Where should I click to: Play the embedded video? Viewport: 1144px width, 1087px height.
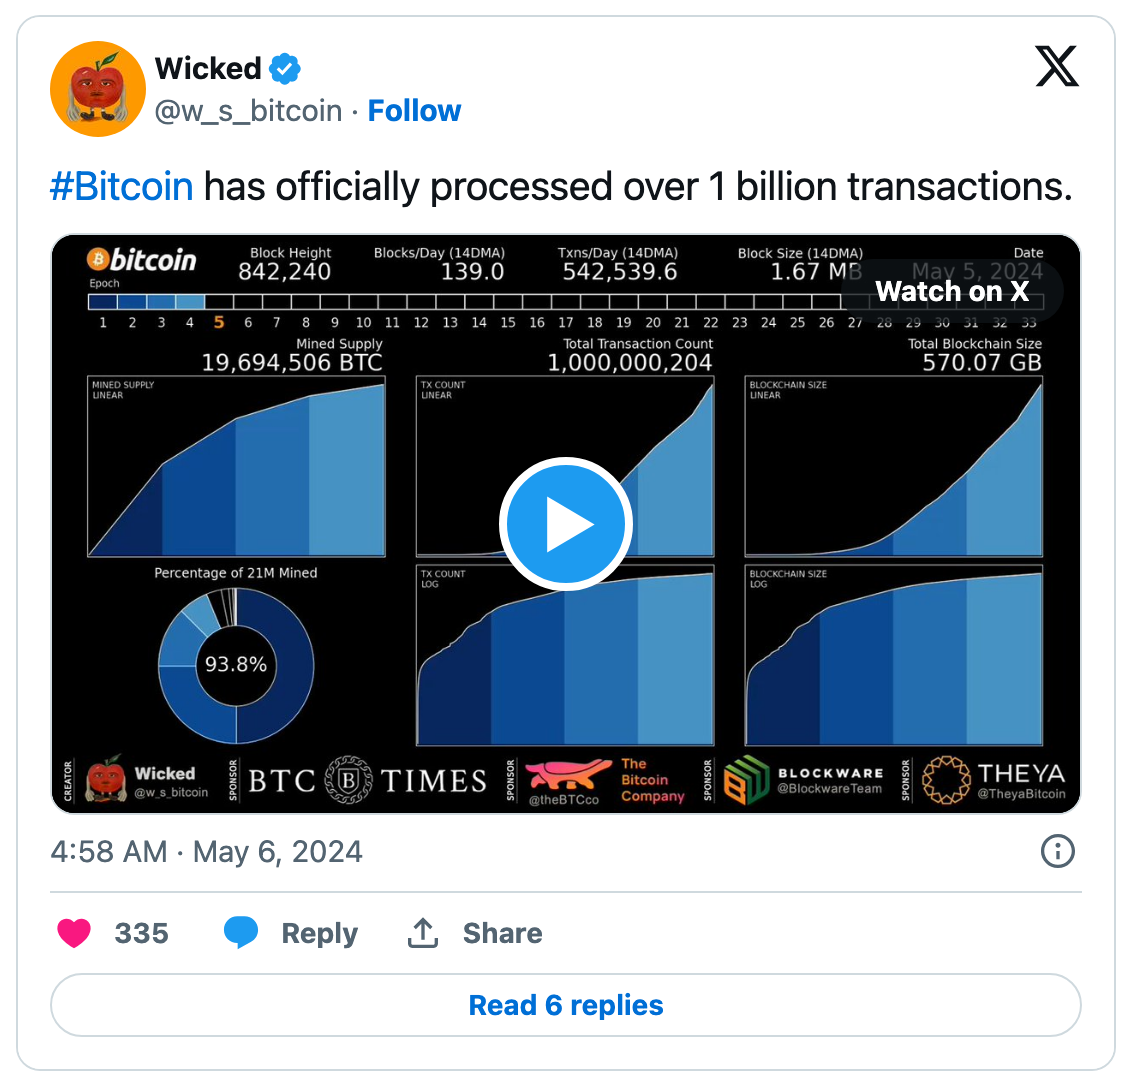566,523
